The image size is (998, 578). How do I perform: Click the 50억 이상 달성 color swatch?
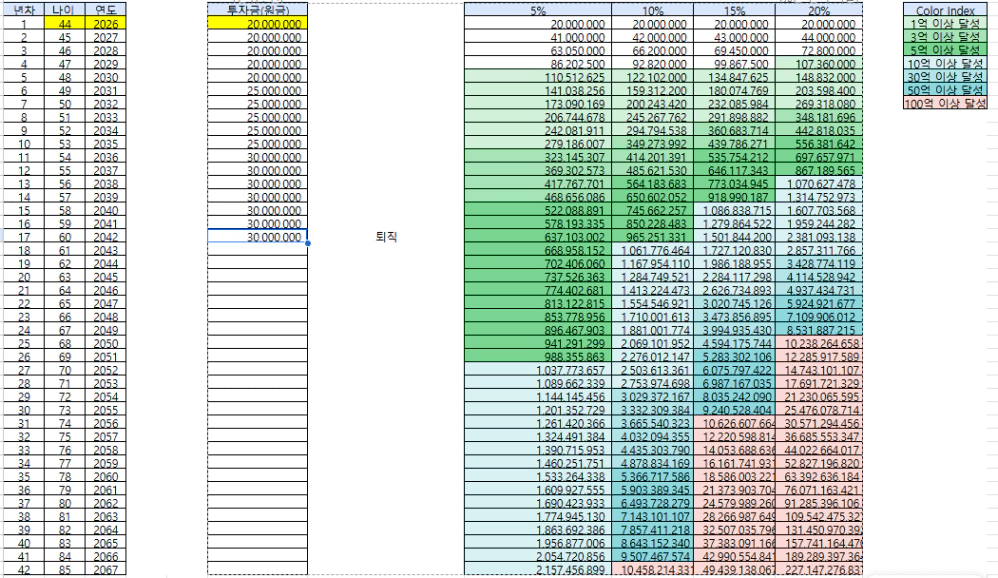pyautogui.click(x=945, y=90)
